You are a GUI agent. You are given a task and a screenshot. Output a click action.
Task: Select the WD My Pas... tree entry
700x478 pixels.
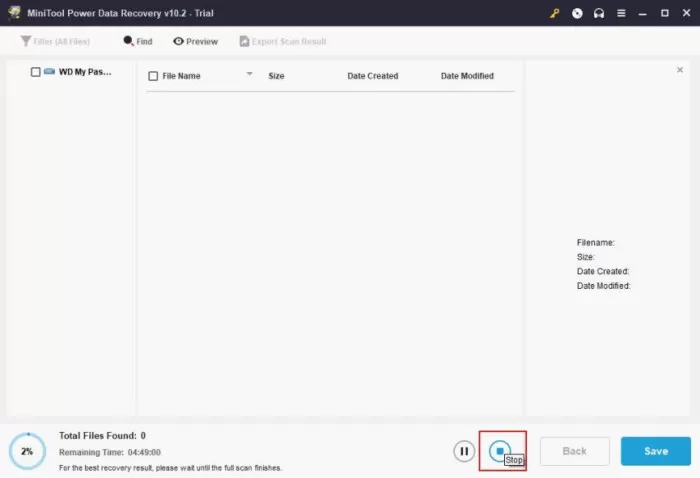[85, 72]
